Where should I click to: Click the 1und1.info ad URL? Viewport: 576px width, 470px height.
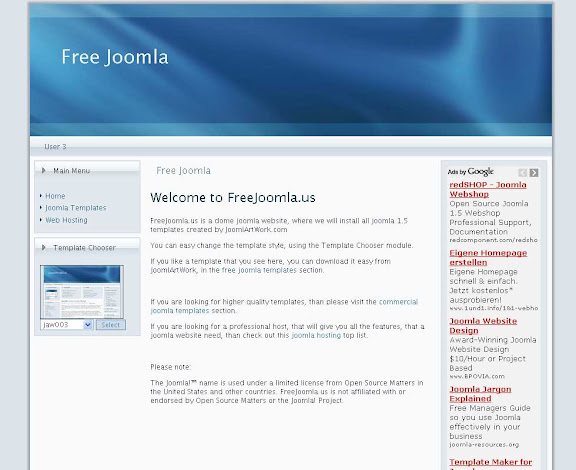pyautogui.click(x=494, y=308)
